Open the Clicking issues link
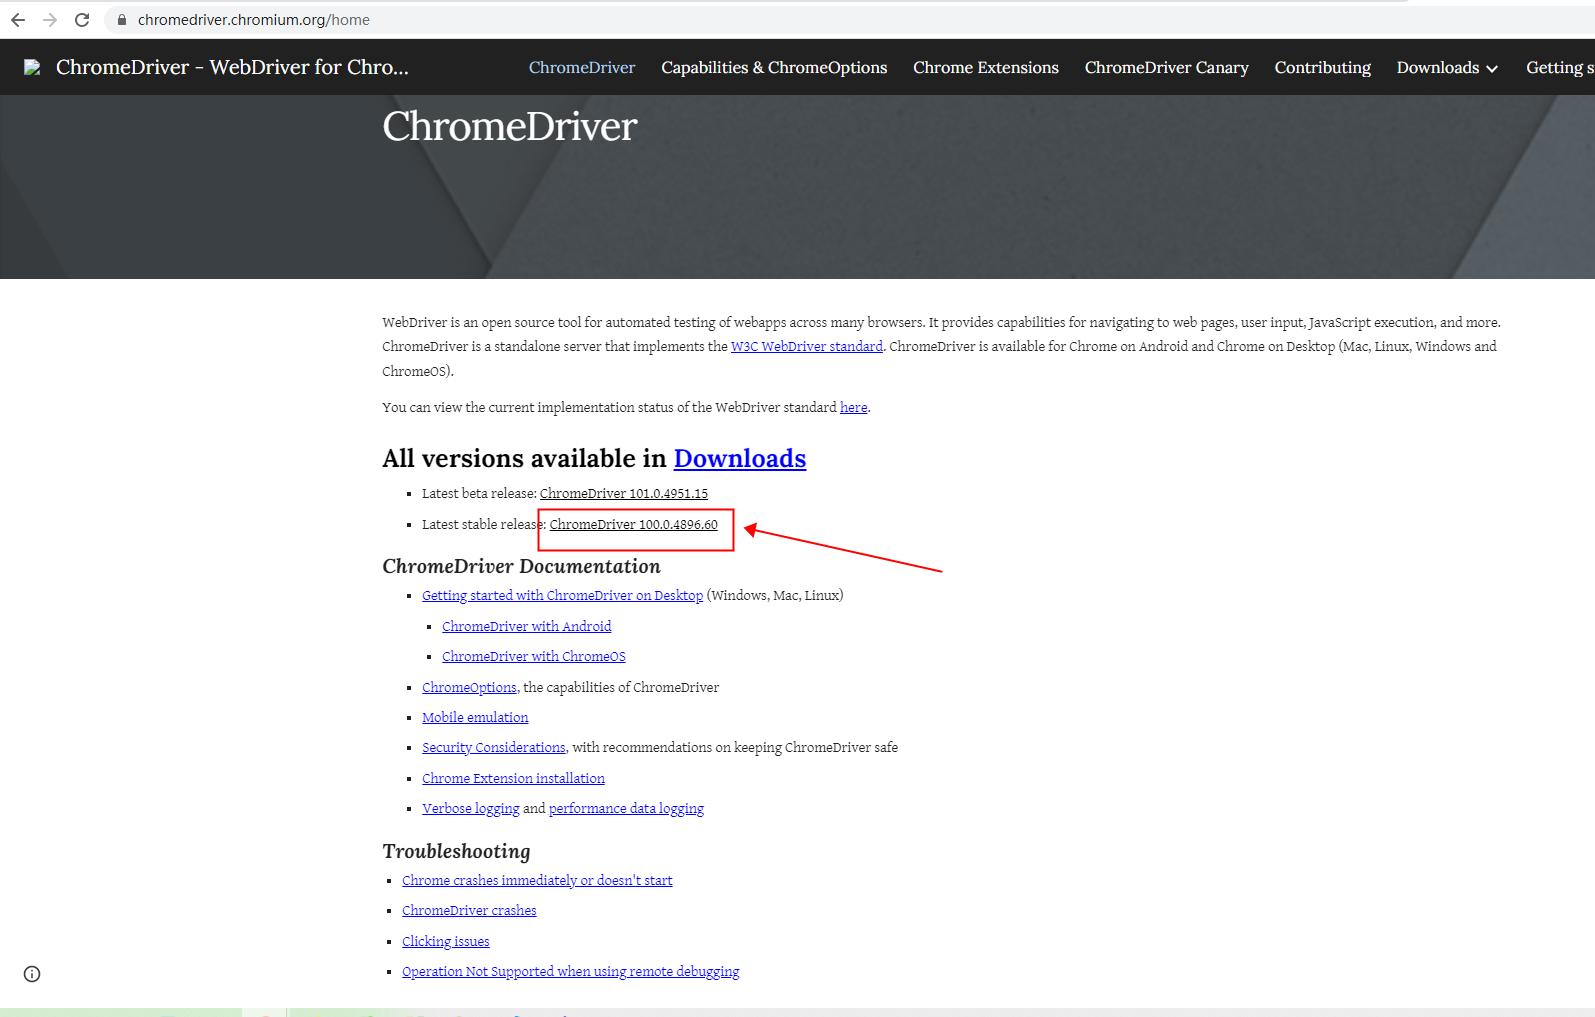 click(x=446, y=941)
